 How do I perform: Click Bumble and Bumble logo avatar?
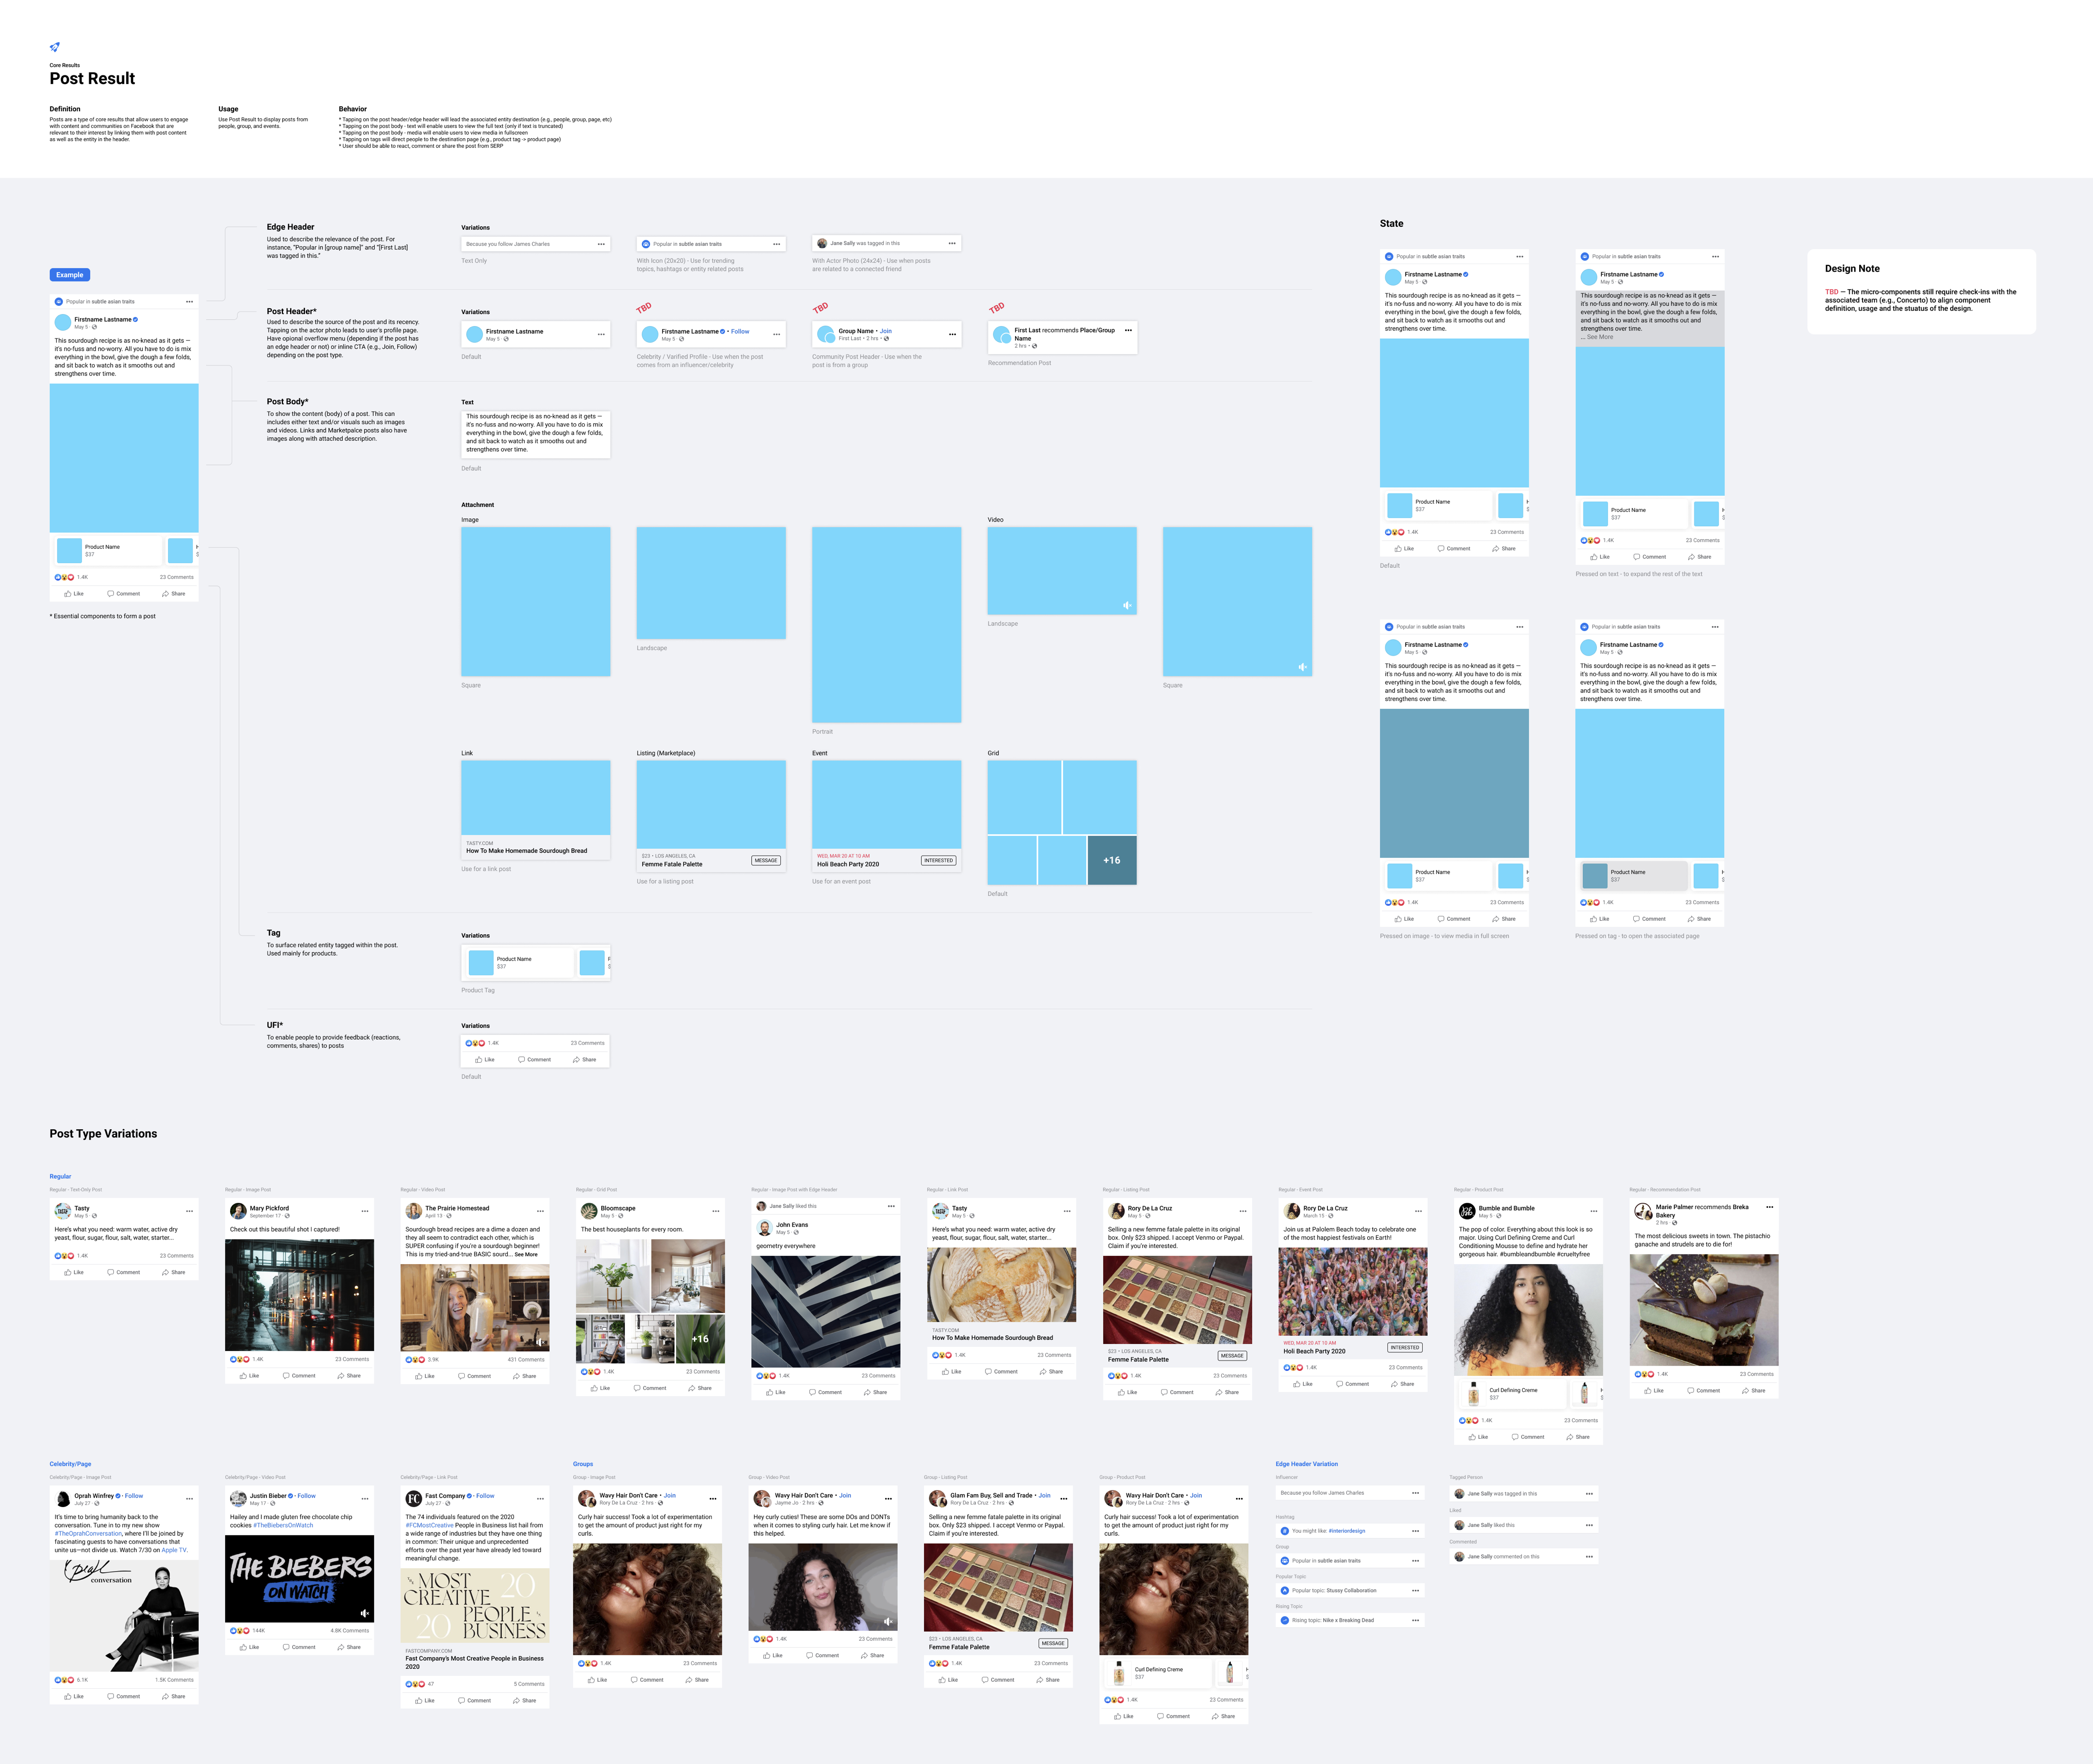(1467, 1211)
